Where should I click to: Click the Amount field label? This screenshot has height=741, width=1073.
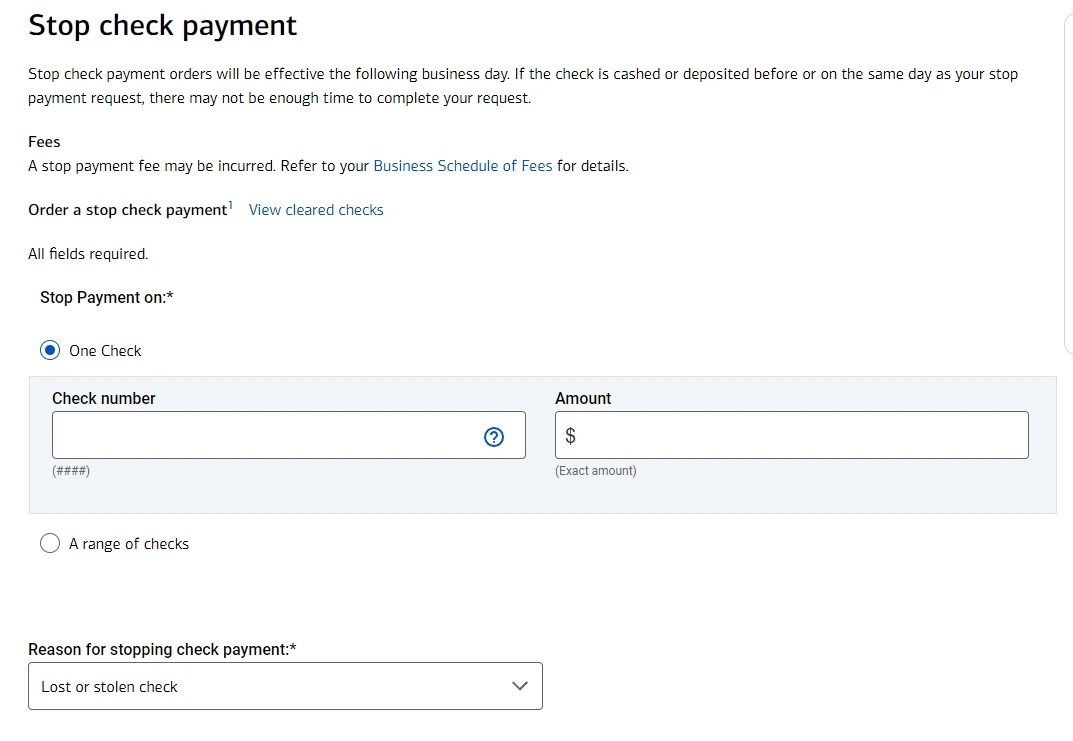coord(583,398)
